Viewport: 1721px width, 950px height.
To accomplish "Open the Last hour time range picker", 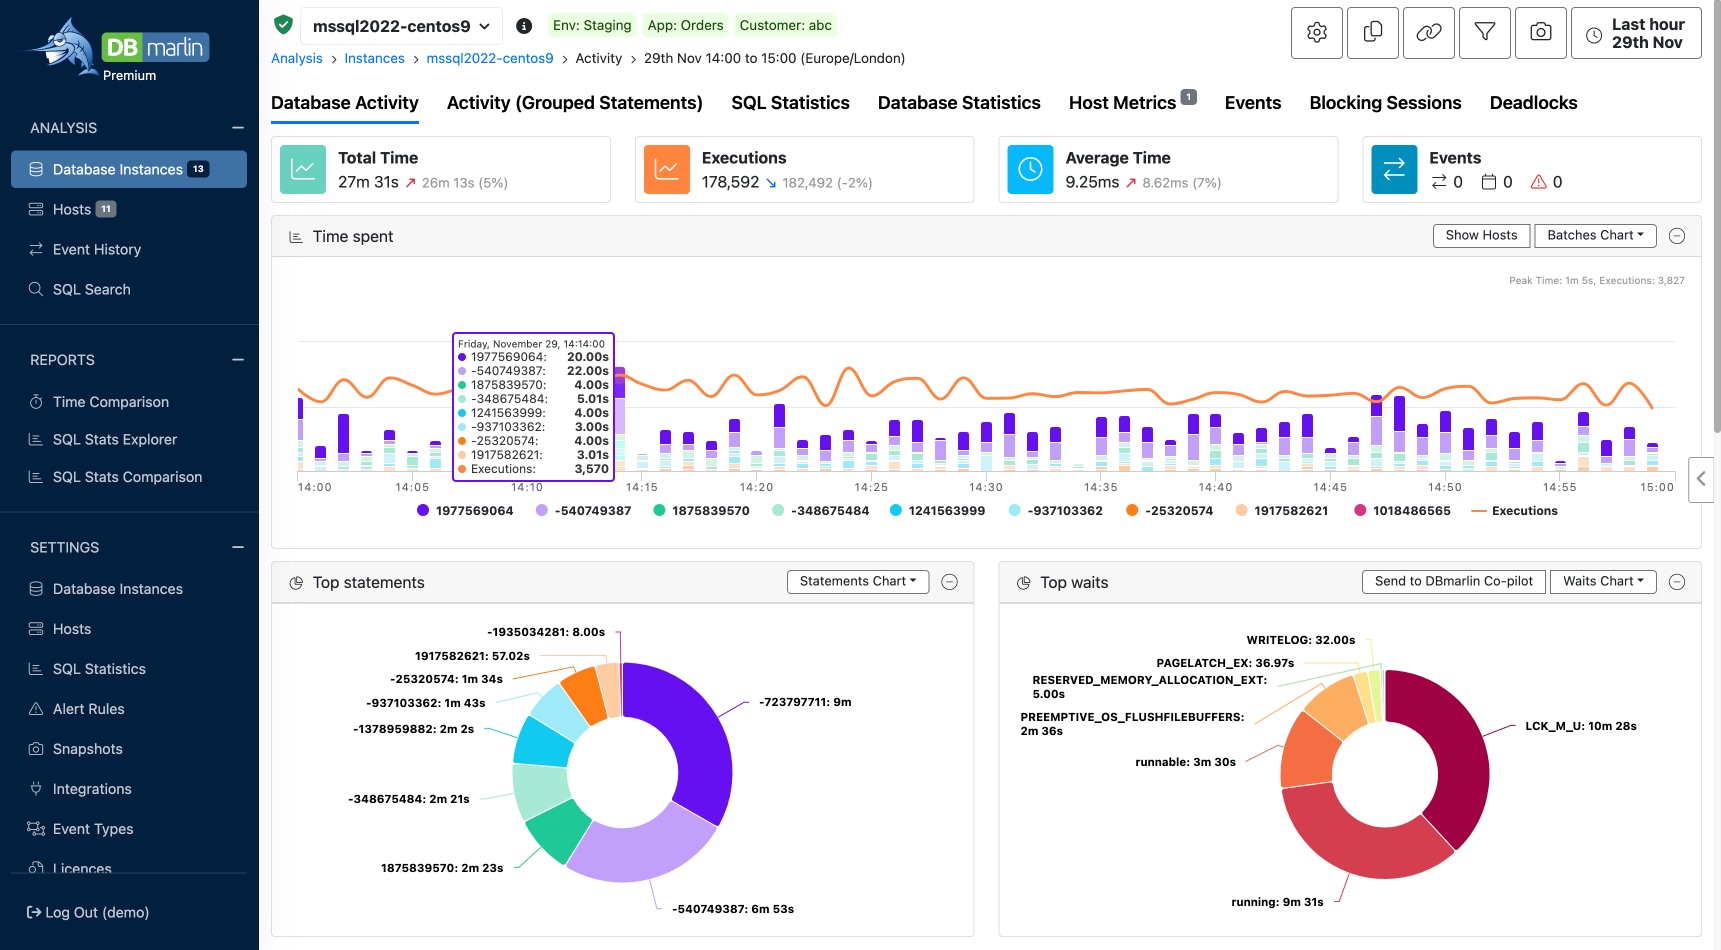I will click(1636, 33).
